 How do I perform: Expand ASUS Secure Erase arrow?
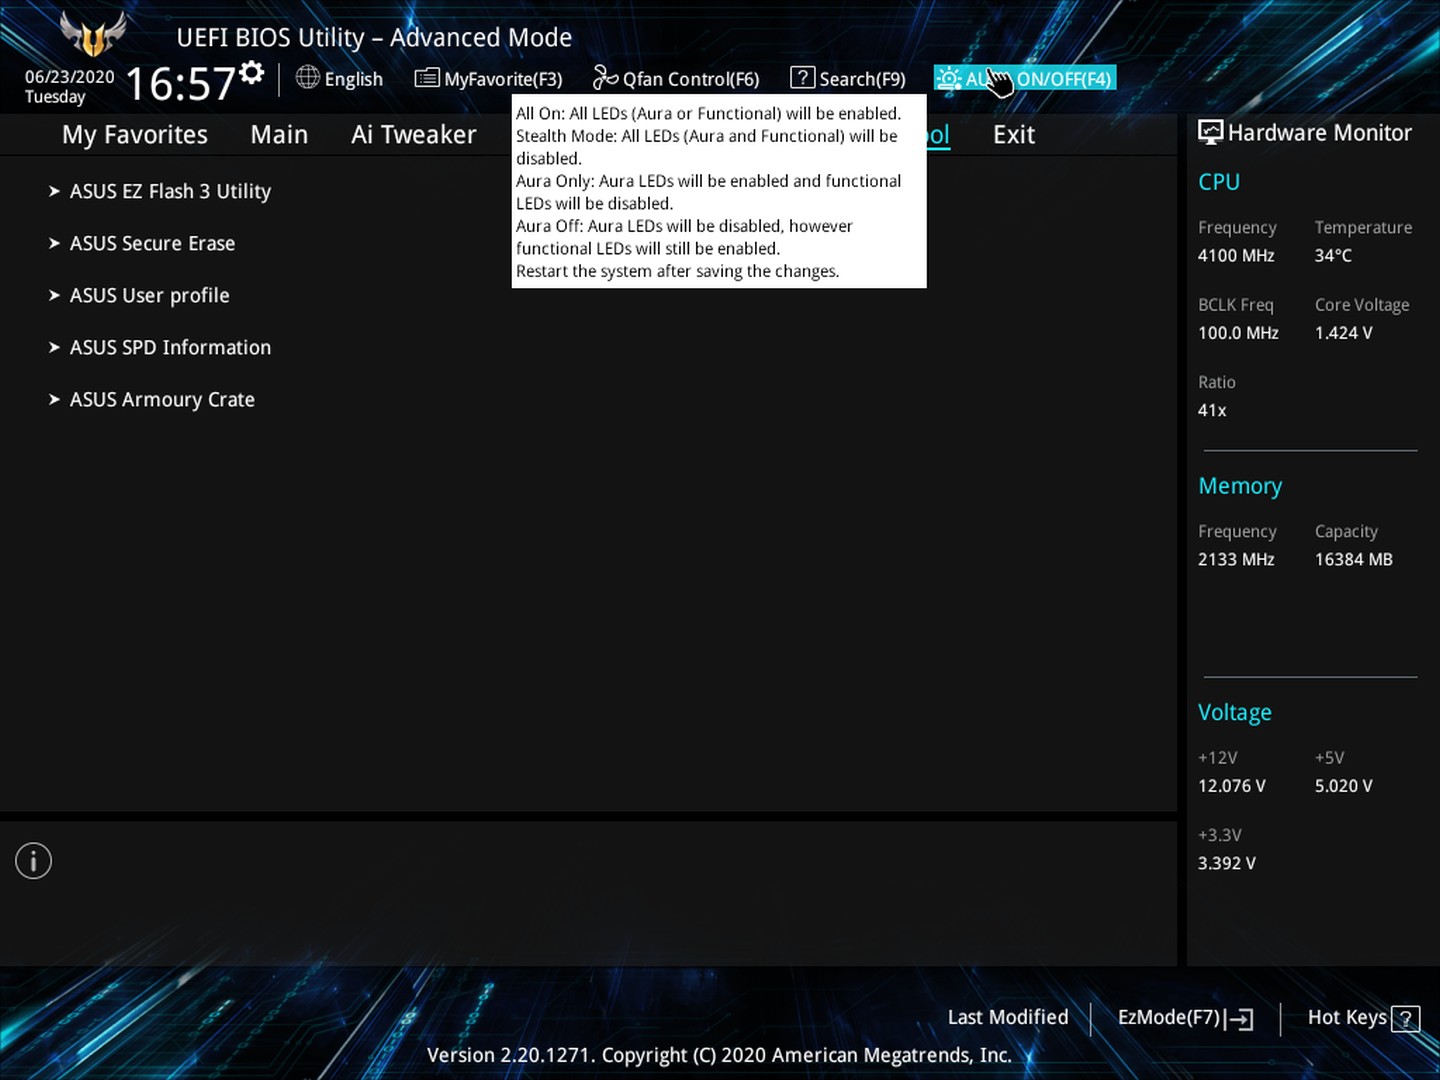coord(54,243)
